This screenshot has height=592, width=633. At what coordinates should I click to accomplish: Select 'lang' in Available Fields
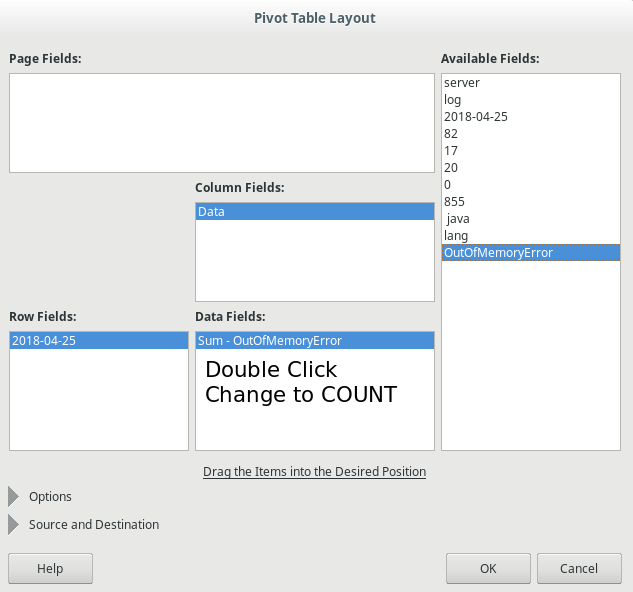tap(456, 236)
